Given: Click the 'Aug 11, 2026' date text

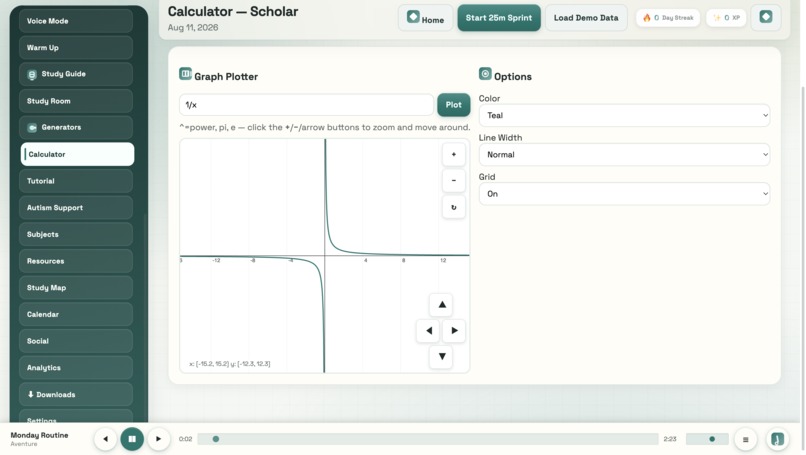Looking at the screenshot, I should click(193, 28).
